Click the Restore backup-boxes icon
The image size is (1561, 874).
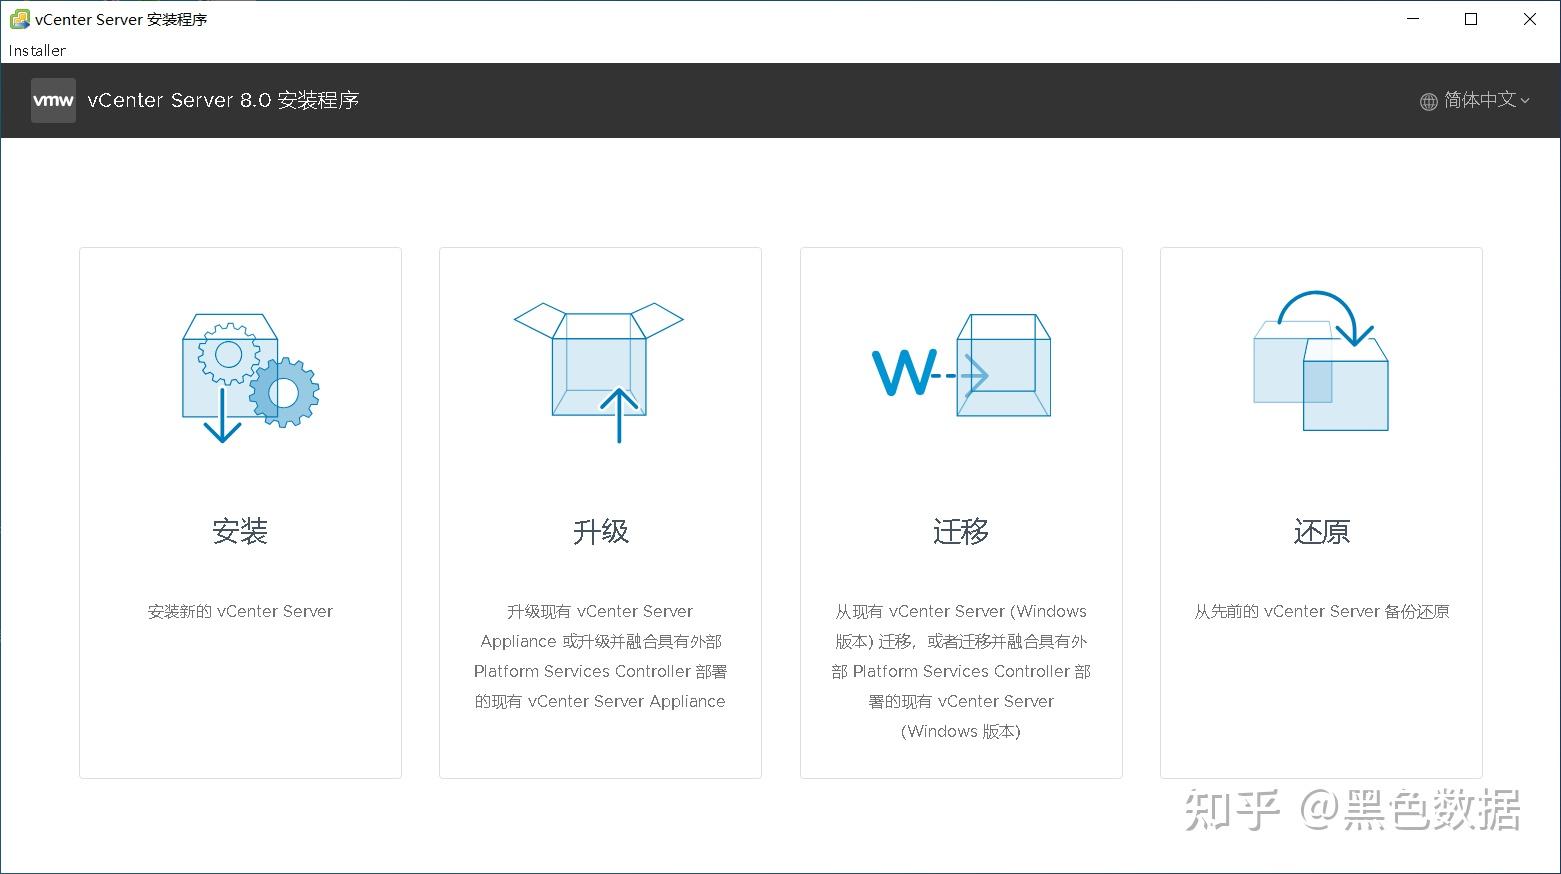pyautogui.click(x=1320, y=360)
